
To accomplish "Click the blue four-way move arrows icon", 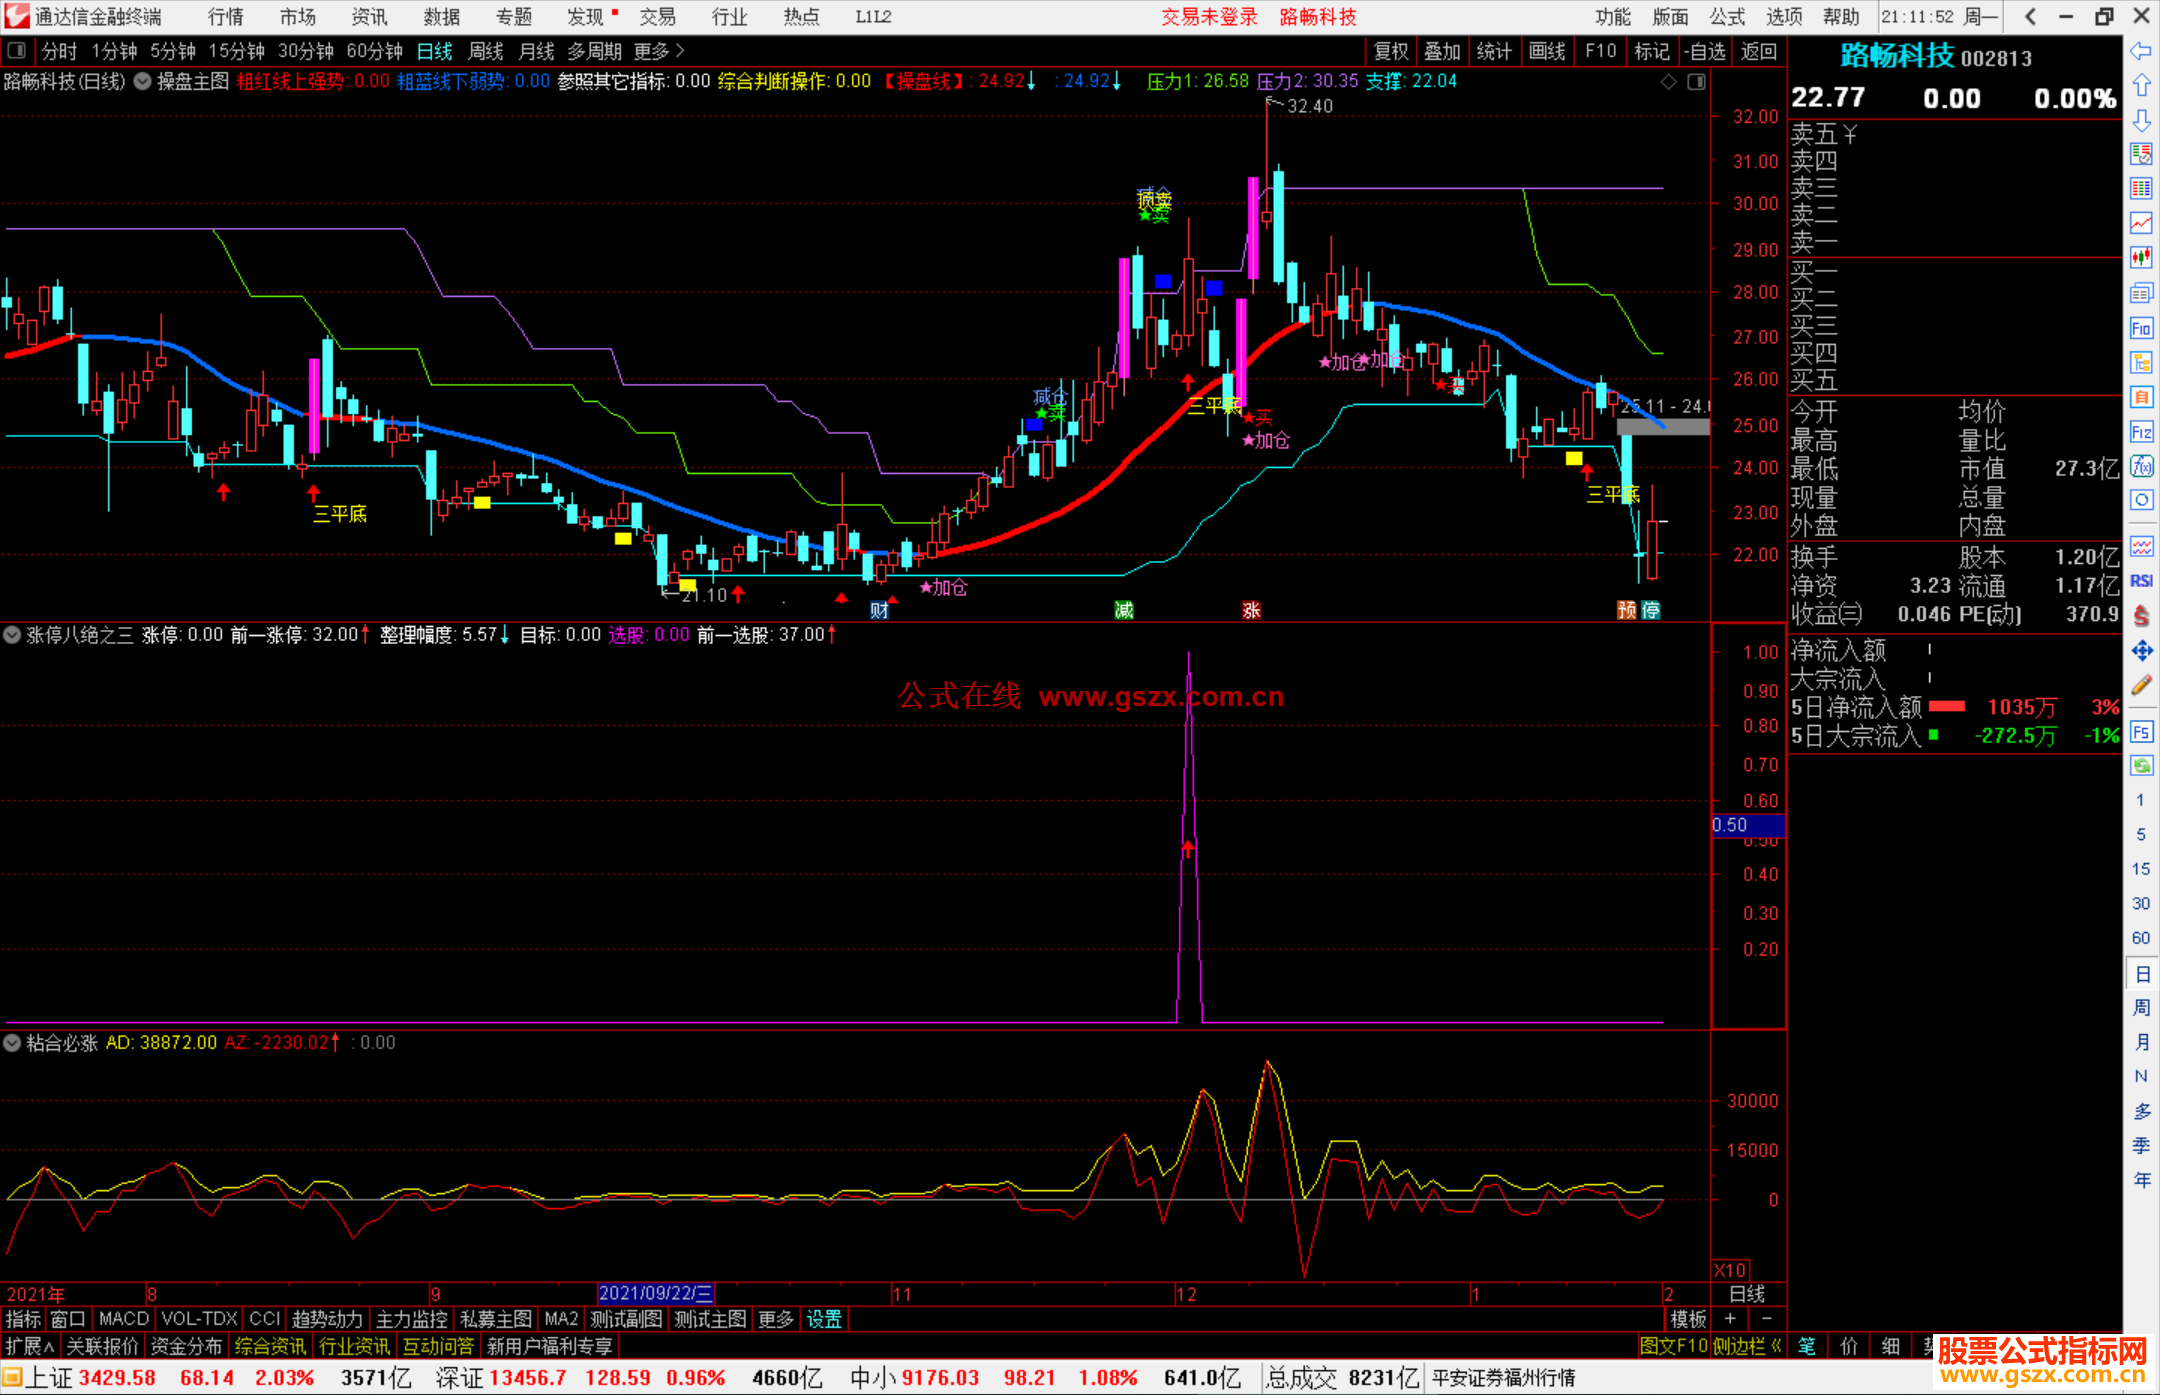I will [2141, 651].
